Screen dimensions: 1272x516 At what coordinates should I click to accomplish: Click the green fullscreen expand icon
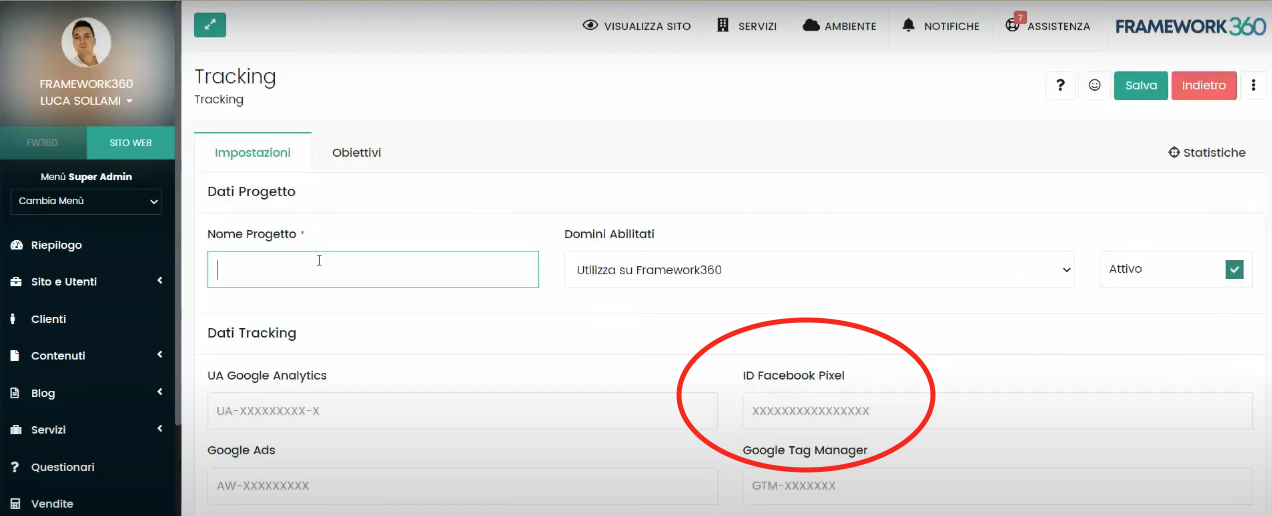[210, 25]
